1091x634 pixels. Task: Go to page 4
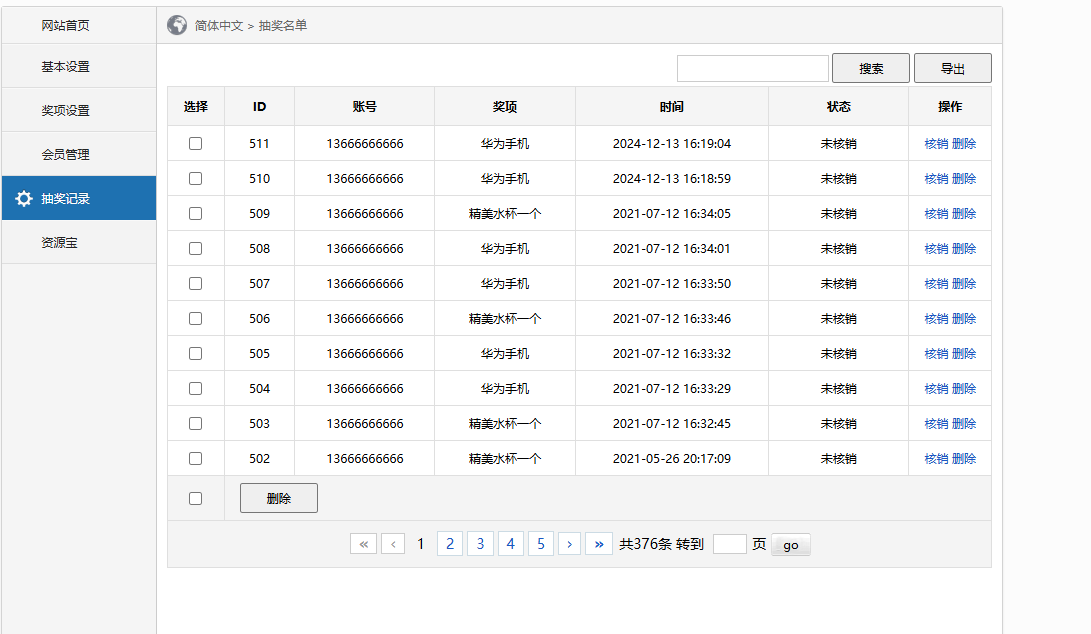(511, 544)
